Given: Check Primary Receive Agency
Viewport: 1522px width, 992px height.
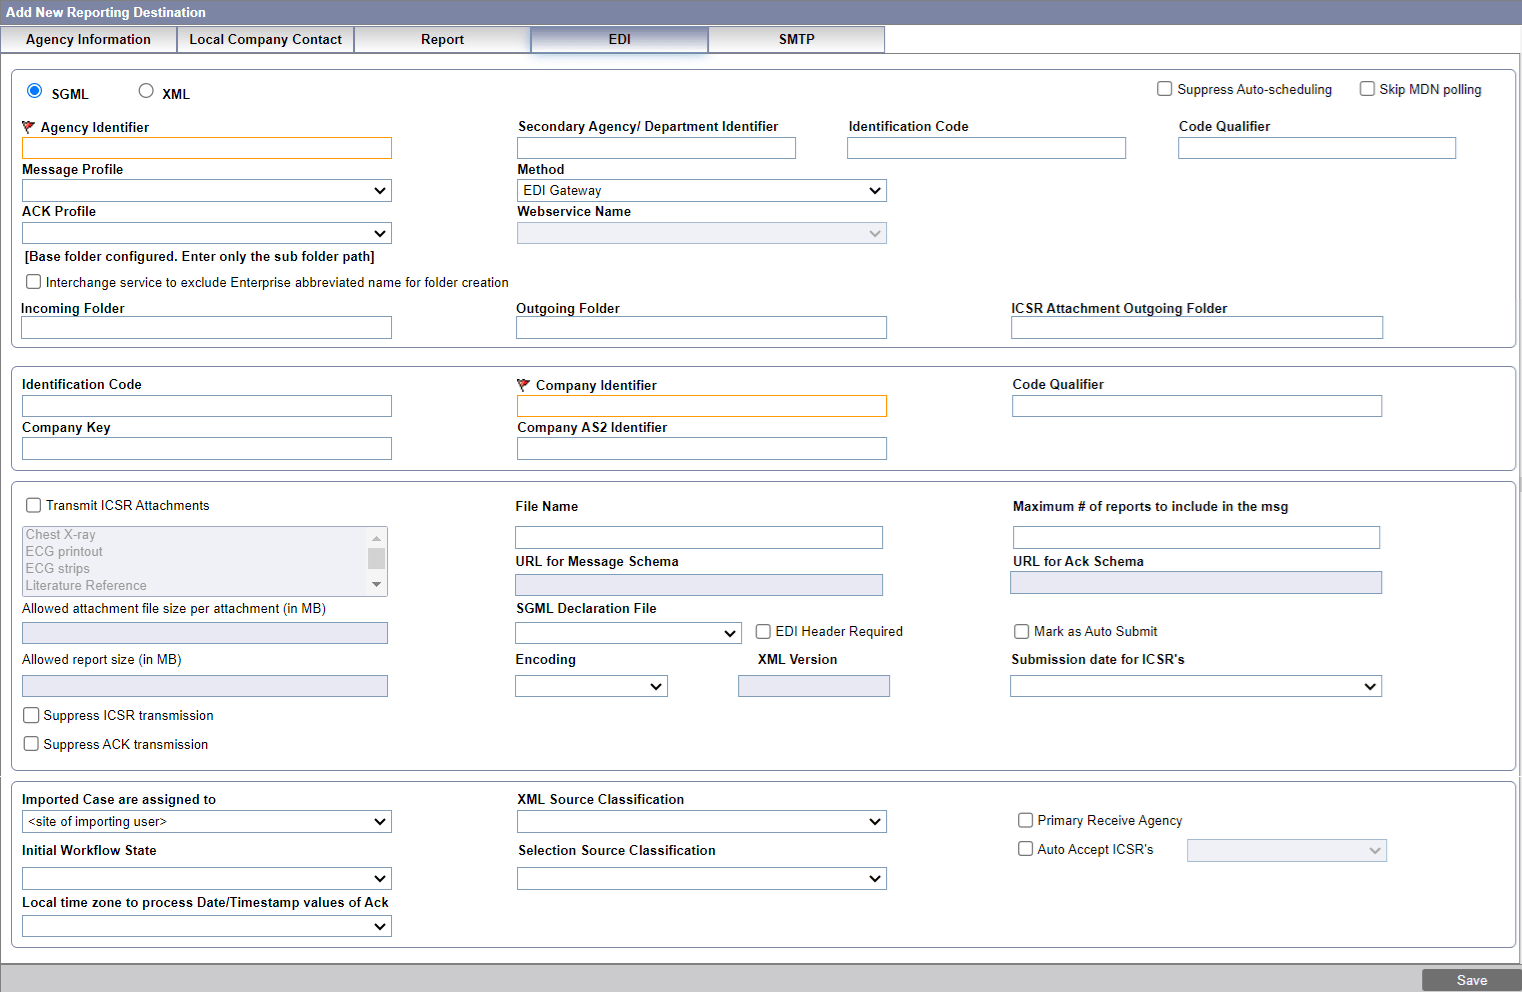Looking at the screenshot, I should click(1025, 819).
